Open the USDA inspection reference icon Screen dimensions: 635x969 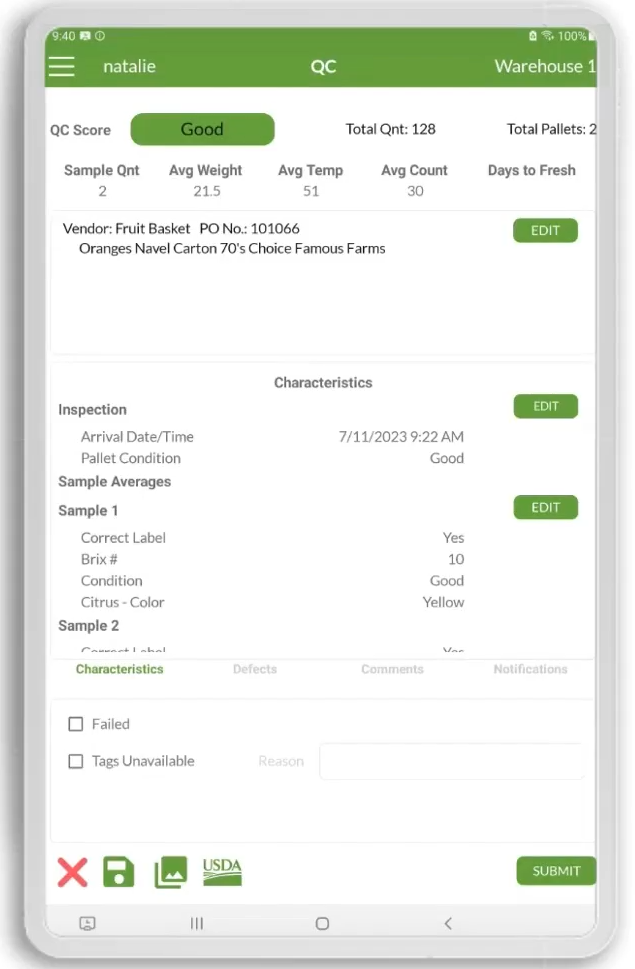tap(222, 872)
